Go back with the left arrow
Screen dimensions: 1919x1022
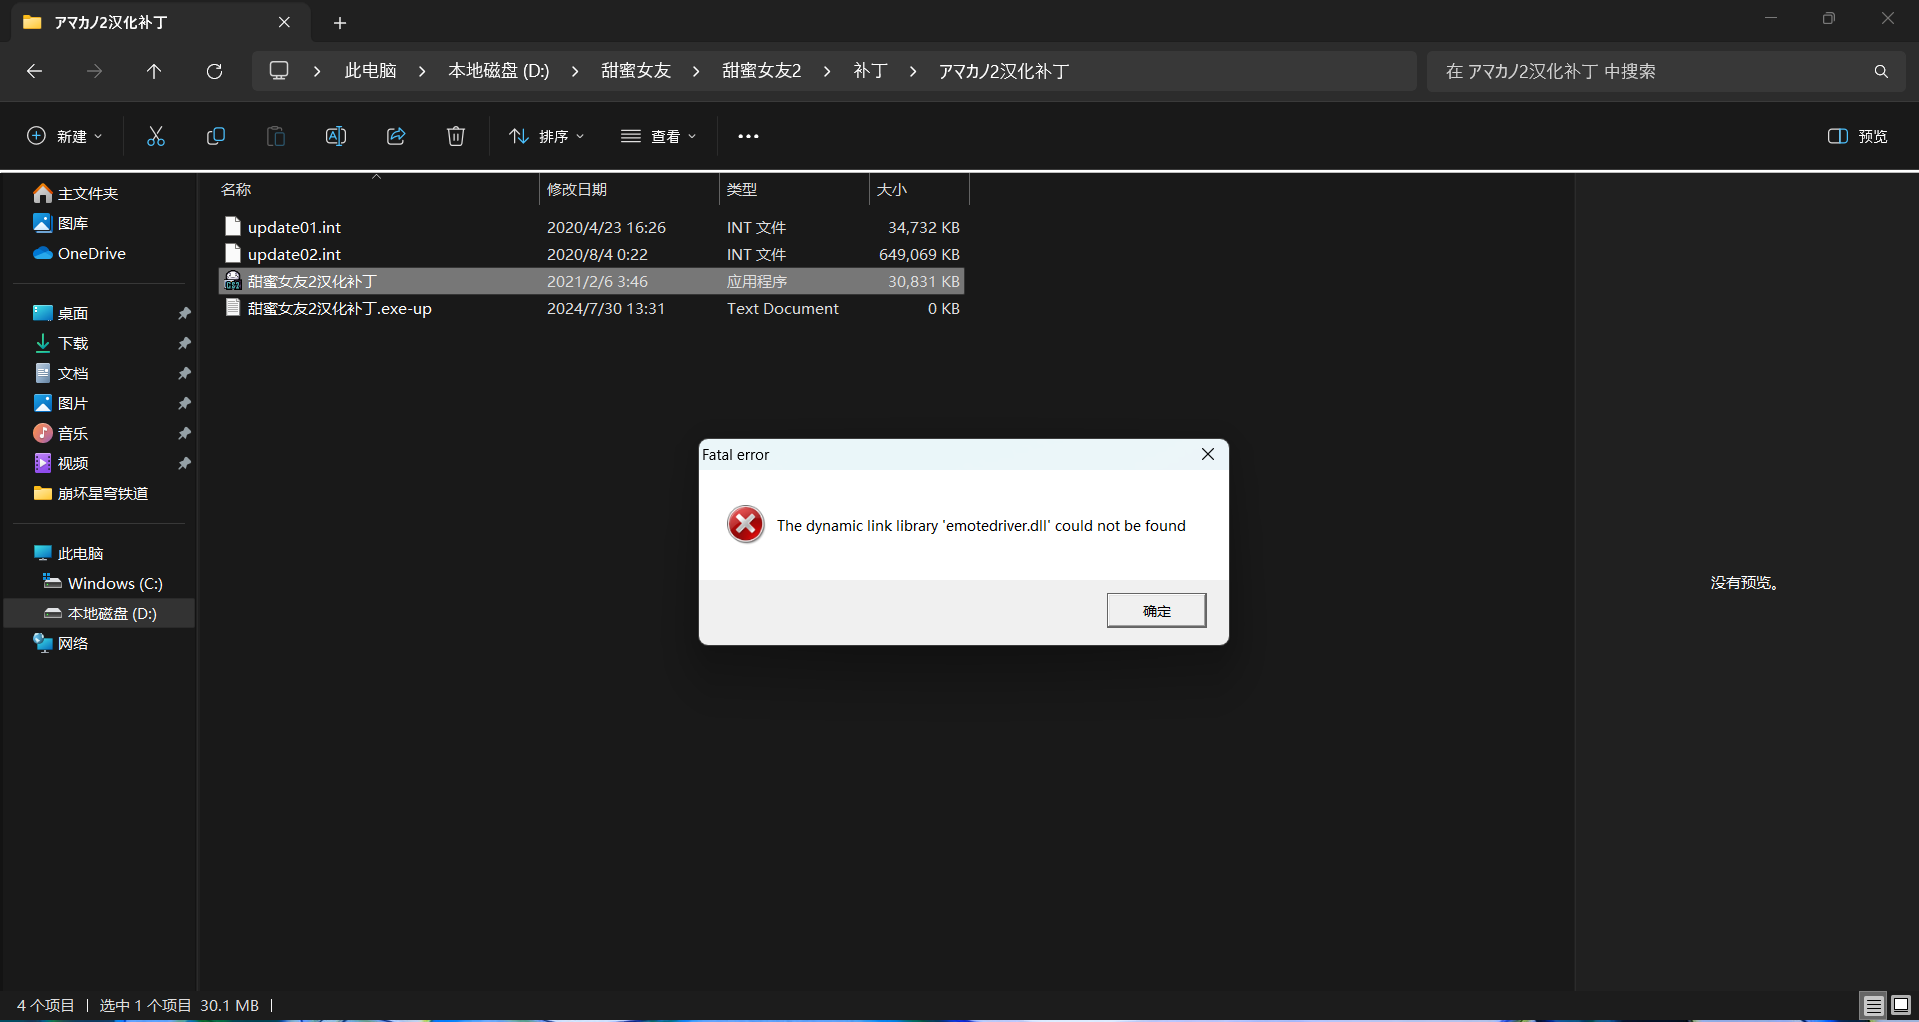[34, 71]
